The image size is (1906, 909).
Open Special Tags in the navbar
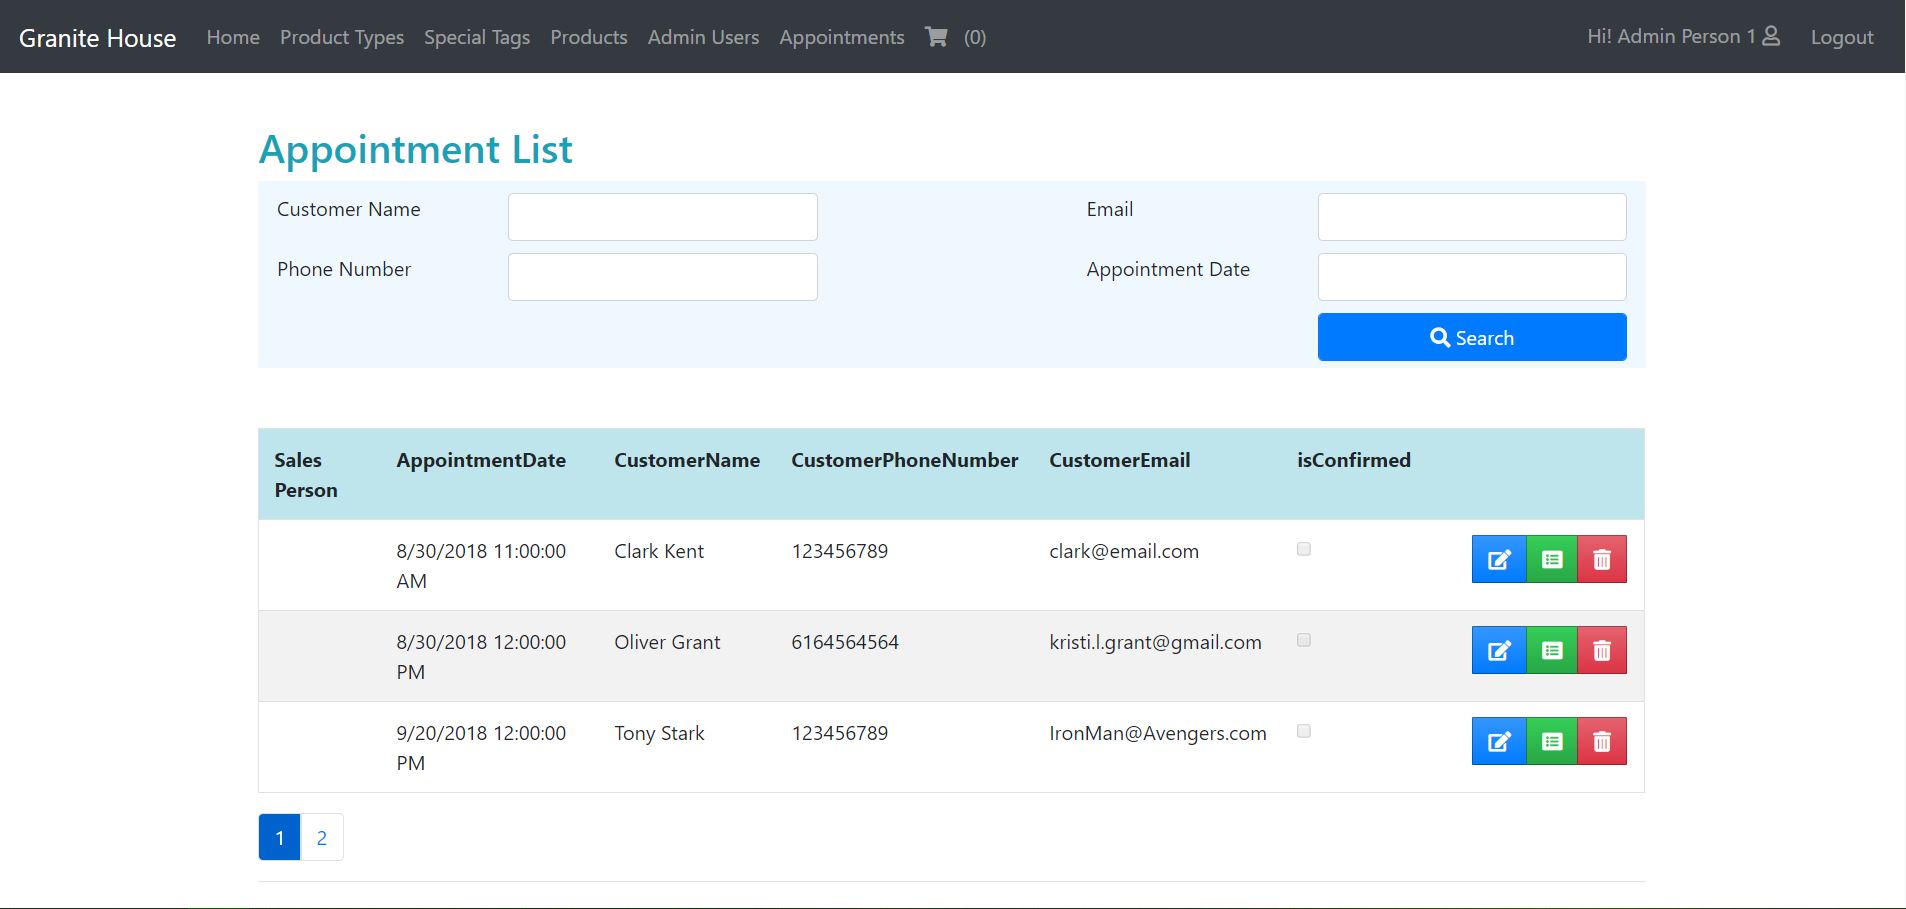(476, 37)
